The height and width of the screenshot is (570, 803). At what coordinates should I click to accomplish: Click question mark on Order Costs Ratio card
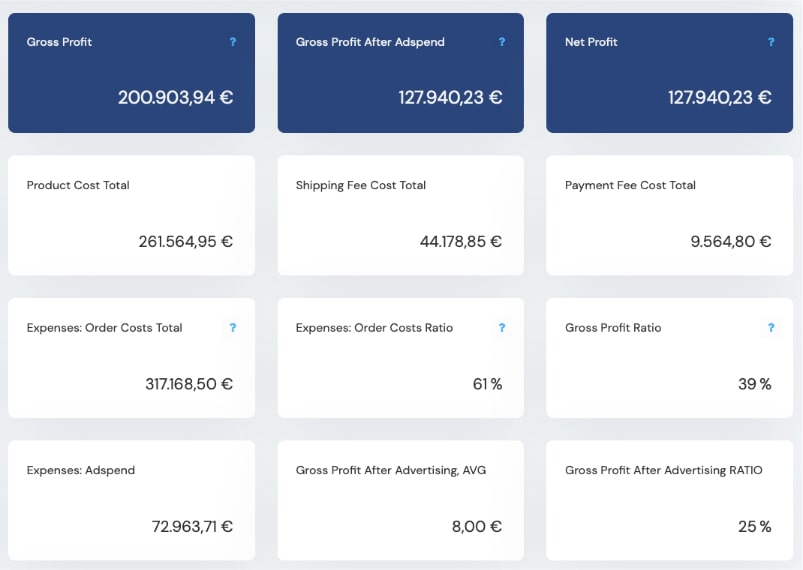point(502,328)
